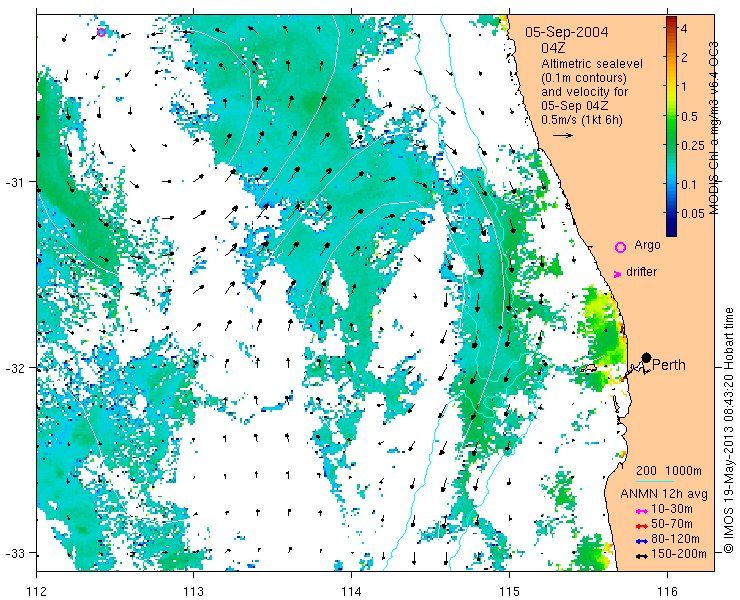740x600 pixels.
Task: Click Rottnest Island outline west of Perth
Action: pos(588,369)
